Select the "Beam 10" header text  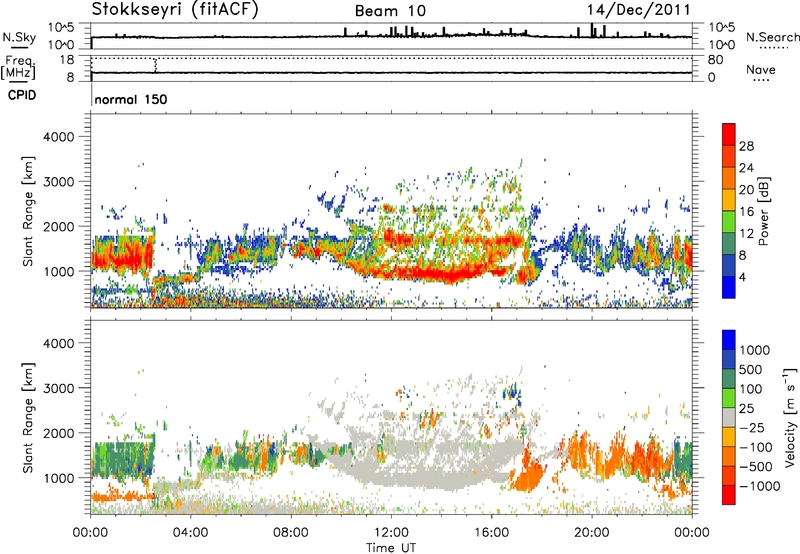(390, 11)
